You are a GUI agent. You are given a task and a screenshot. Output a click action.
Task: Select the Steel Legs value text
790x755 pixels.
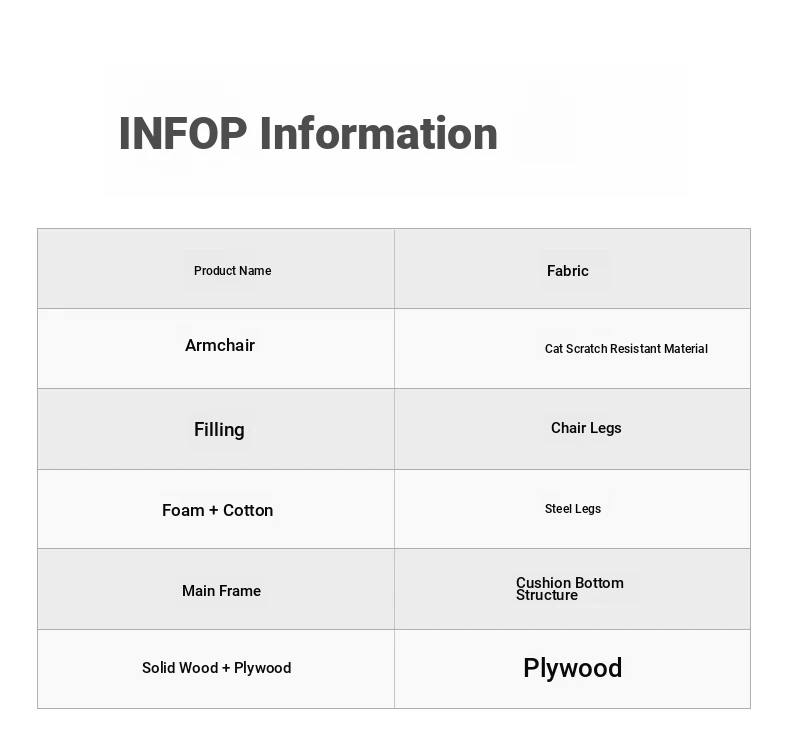(573, 509)
